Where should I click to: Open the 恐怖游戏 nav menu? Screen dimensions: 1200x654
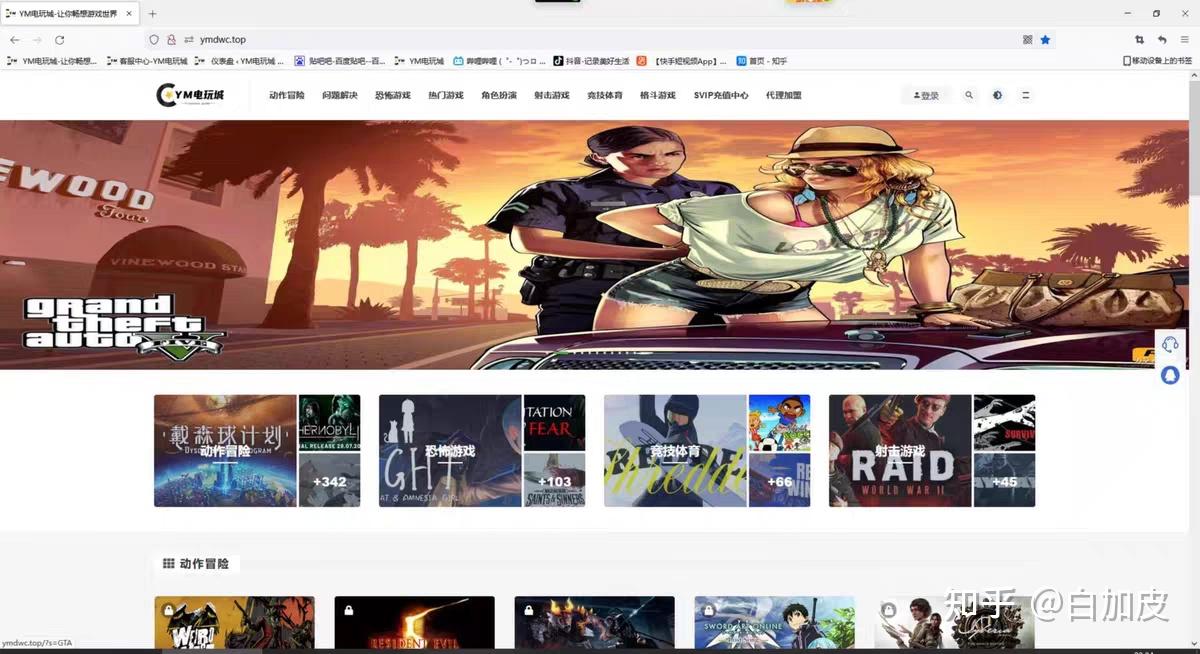393,95
